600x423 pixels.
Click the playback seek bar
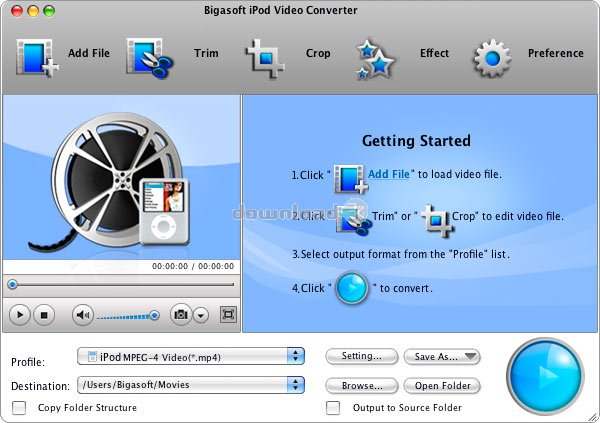click(121, 285)
